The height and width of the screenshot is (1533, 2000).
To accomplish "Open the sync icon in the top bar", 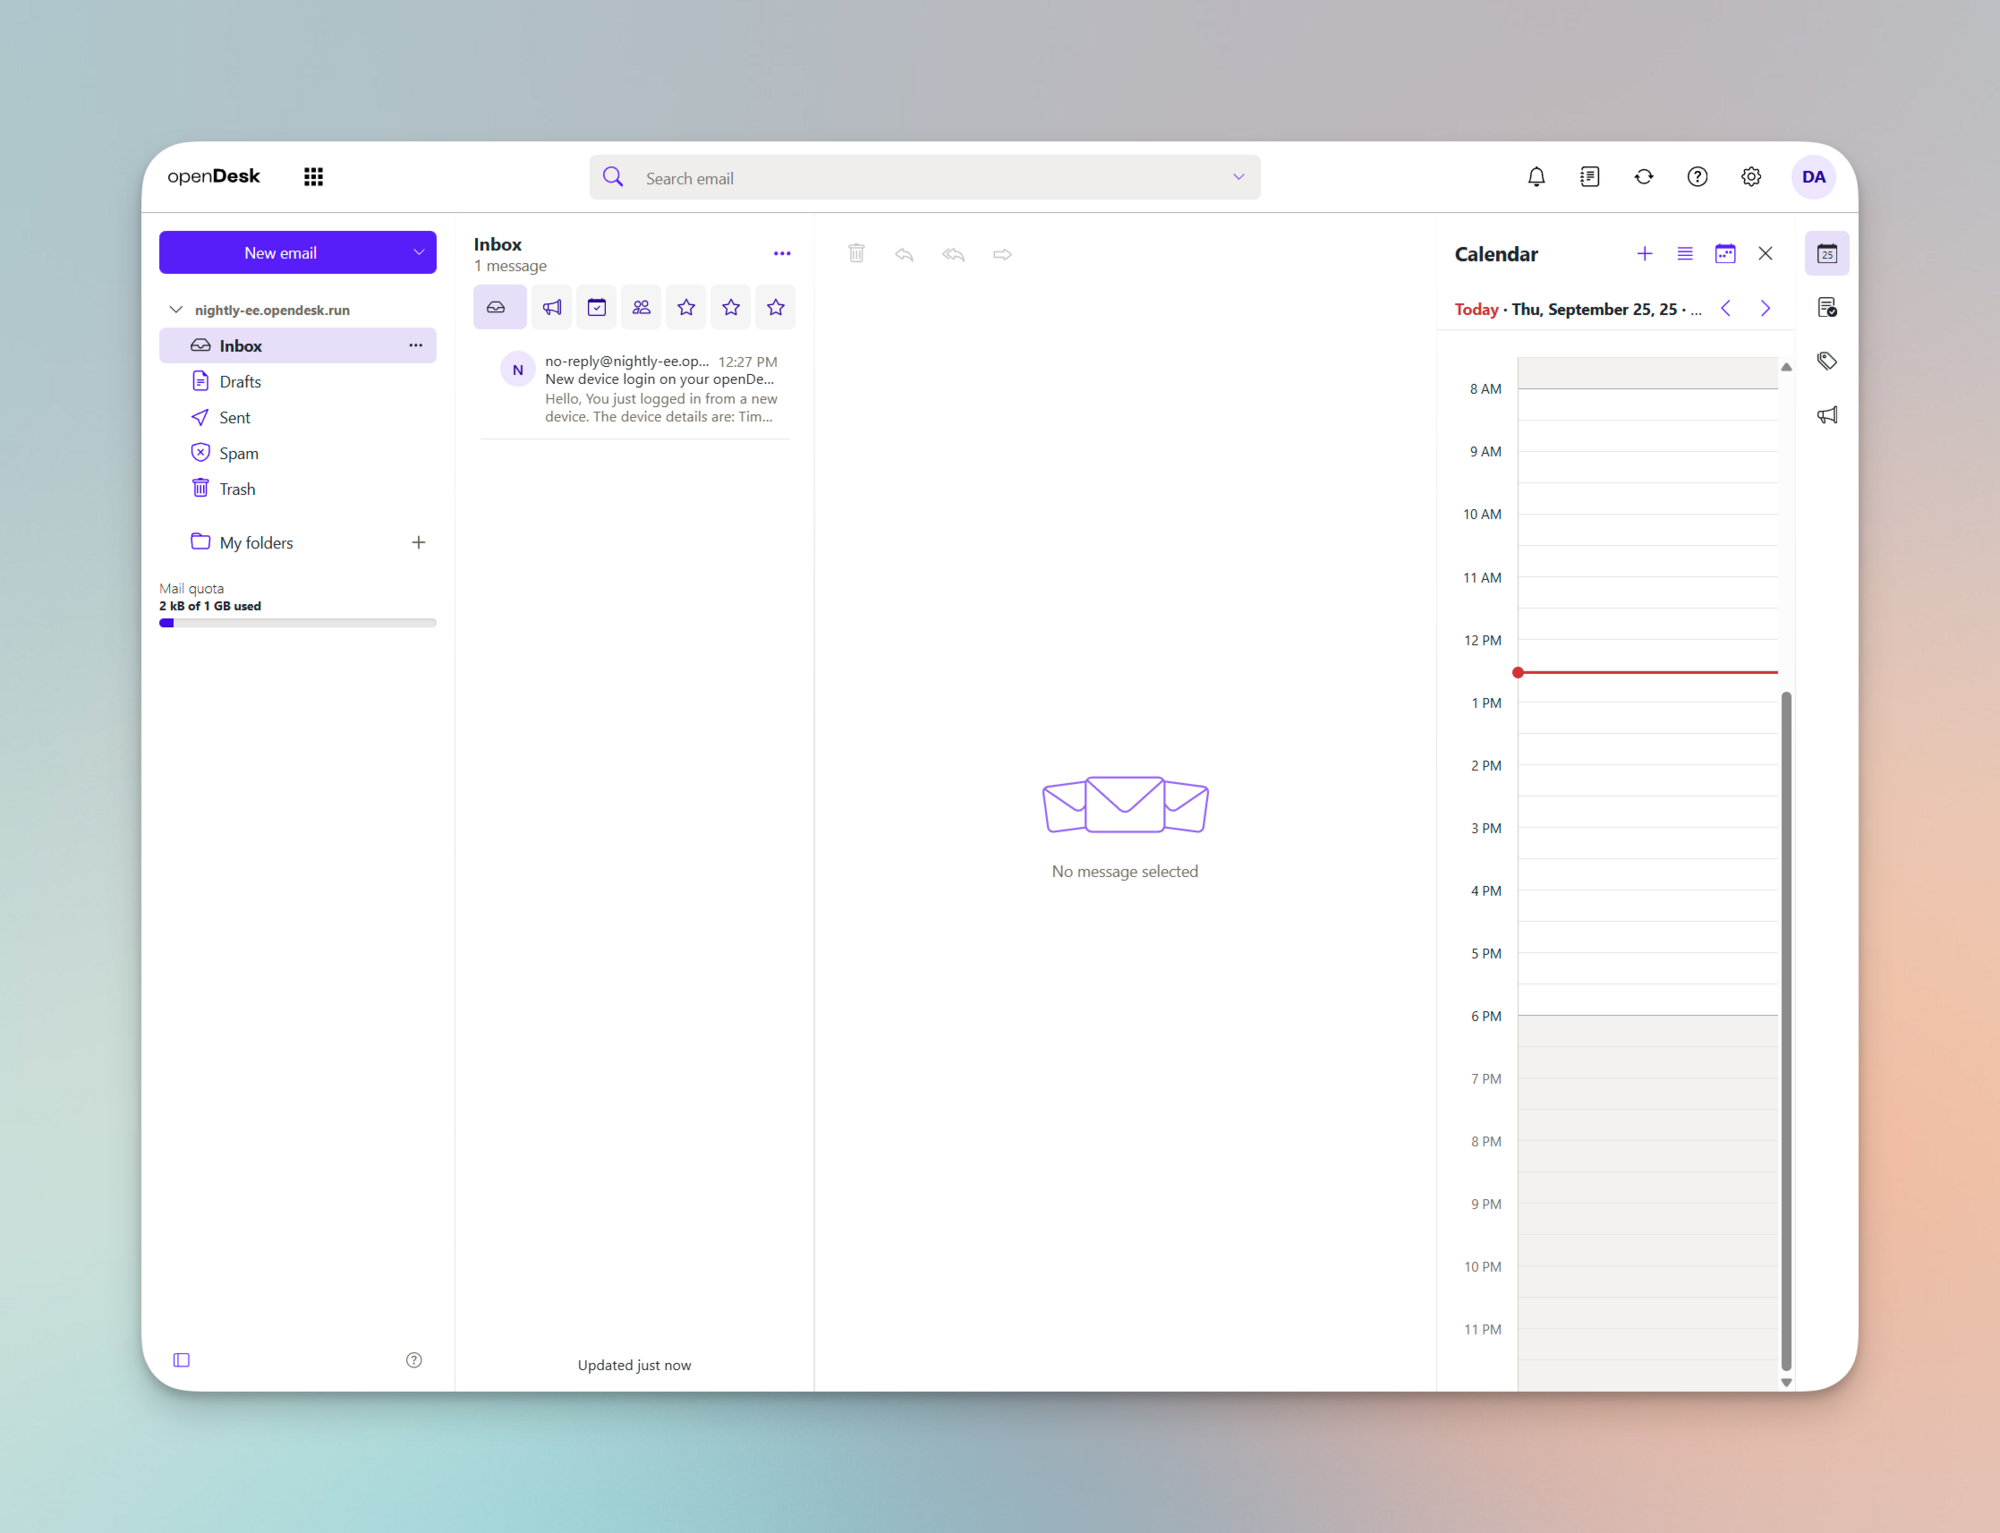I will click(1644, 176).
